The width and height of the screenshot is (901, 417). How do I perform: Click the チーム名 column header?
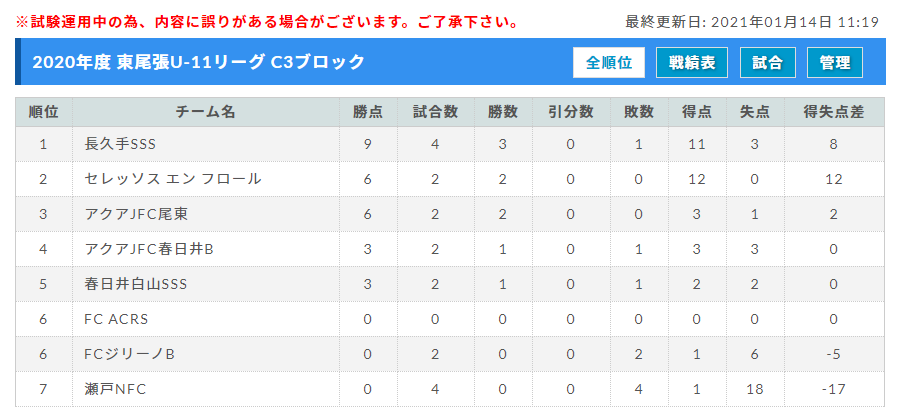pyautogui.click(x=206, y=112)
